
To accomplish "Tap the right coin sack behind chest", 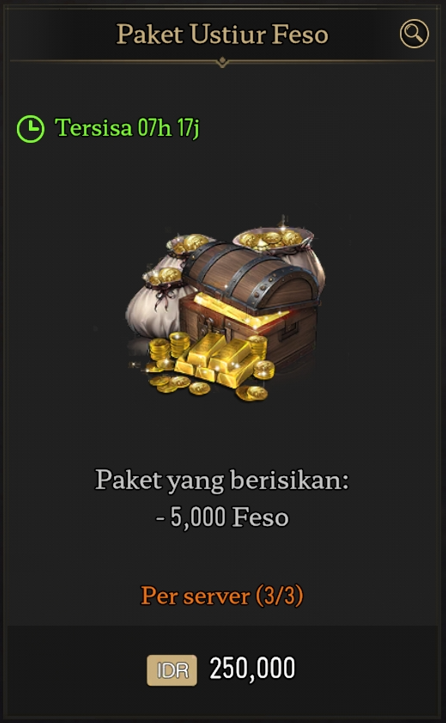I will pos(284,249).
